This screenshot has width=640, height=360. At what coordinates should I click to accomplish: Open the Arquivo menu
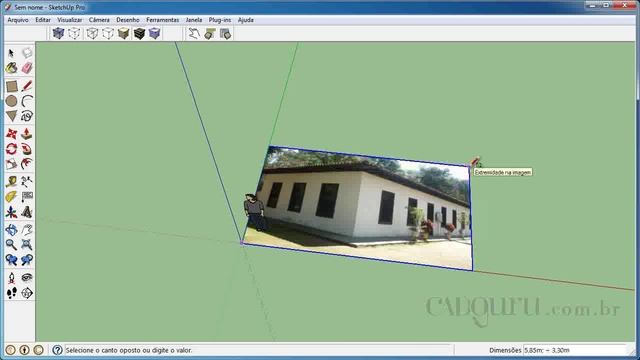[x=18, y=20]
